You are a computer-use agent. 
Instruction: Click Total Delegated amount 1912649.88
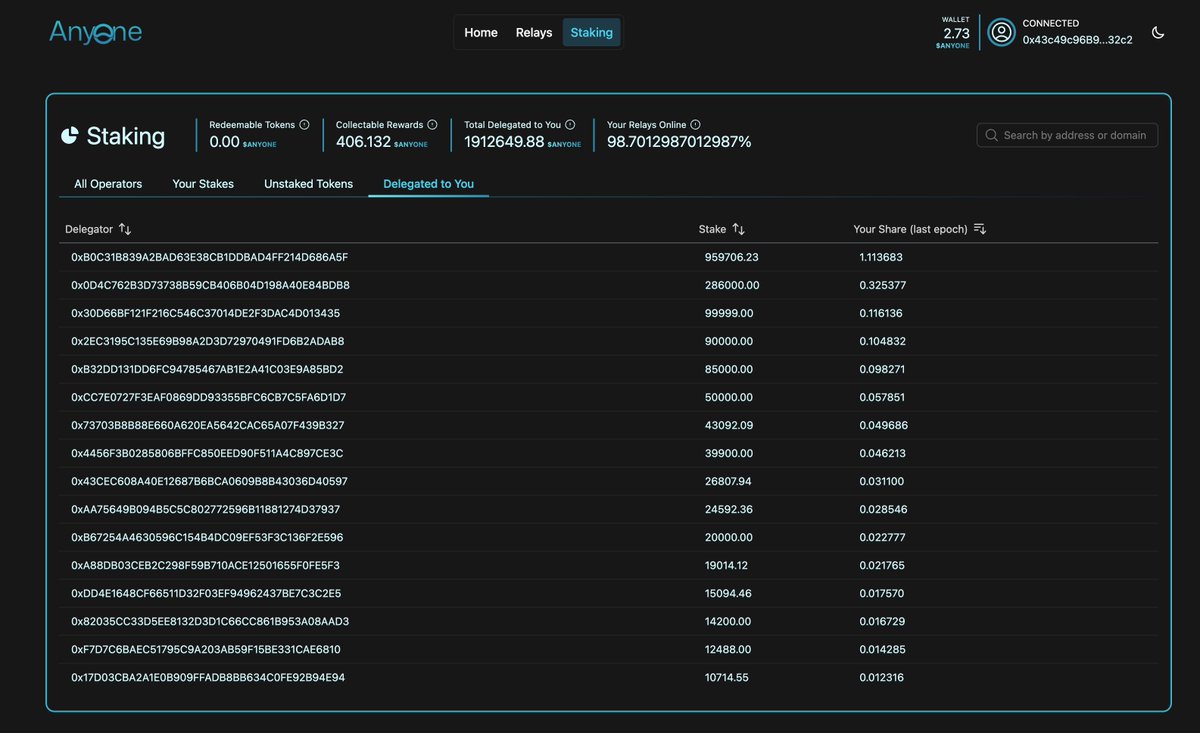tap(504, 142)
